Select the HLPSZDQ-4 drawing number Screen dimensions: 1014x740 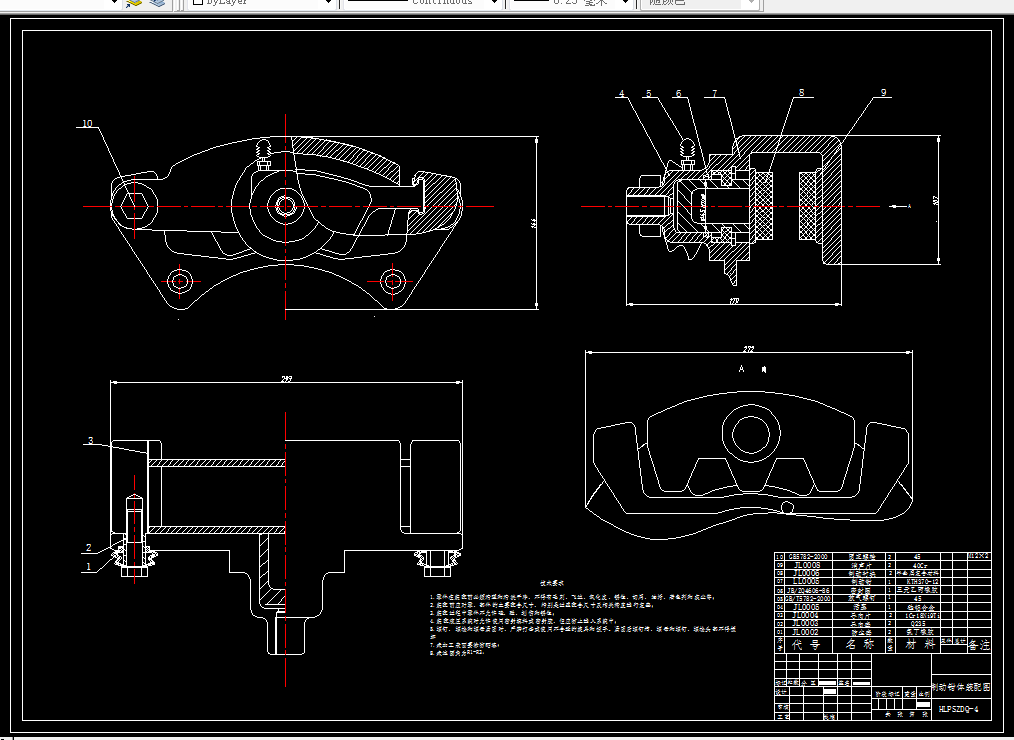point(958,710)
